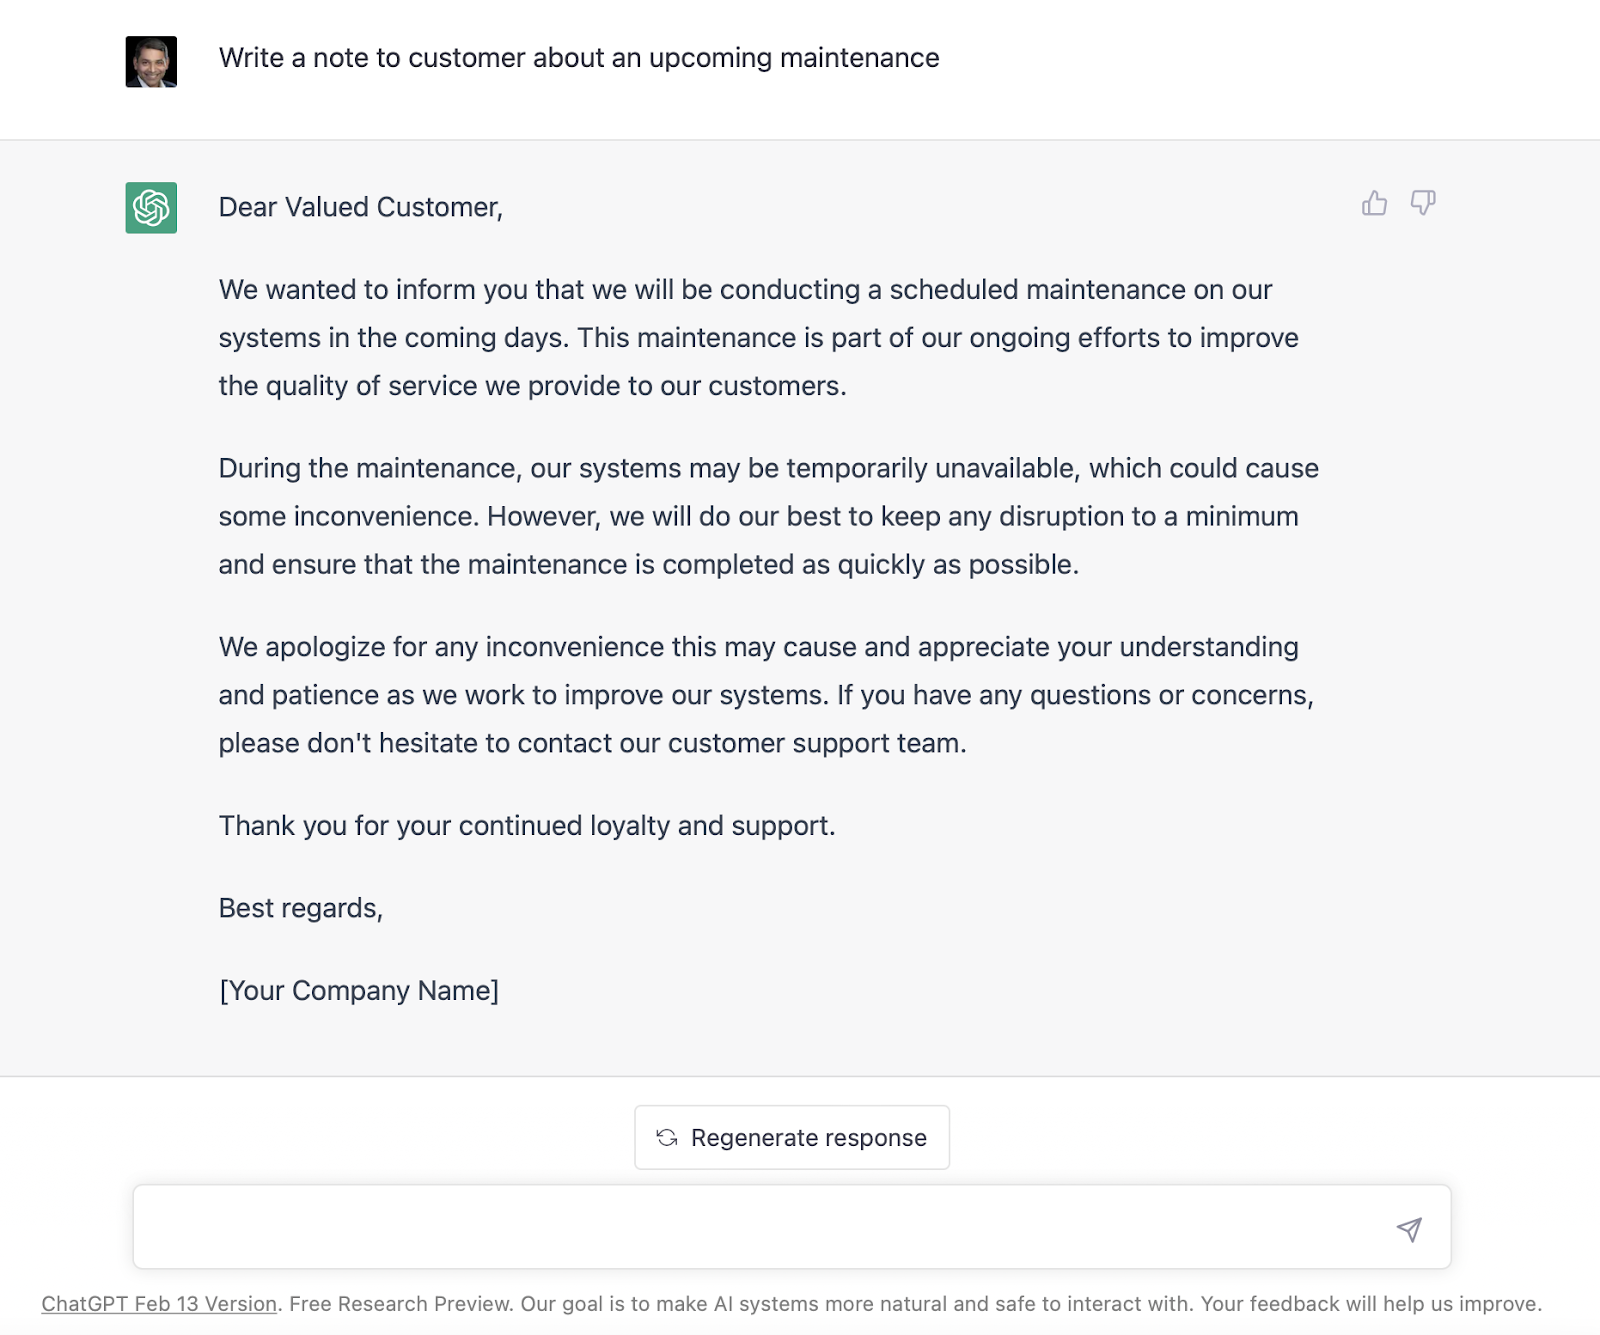Click the user profile photo avatar
This screenshot has height=1335, width=1600.
click(151, 62)
